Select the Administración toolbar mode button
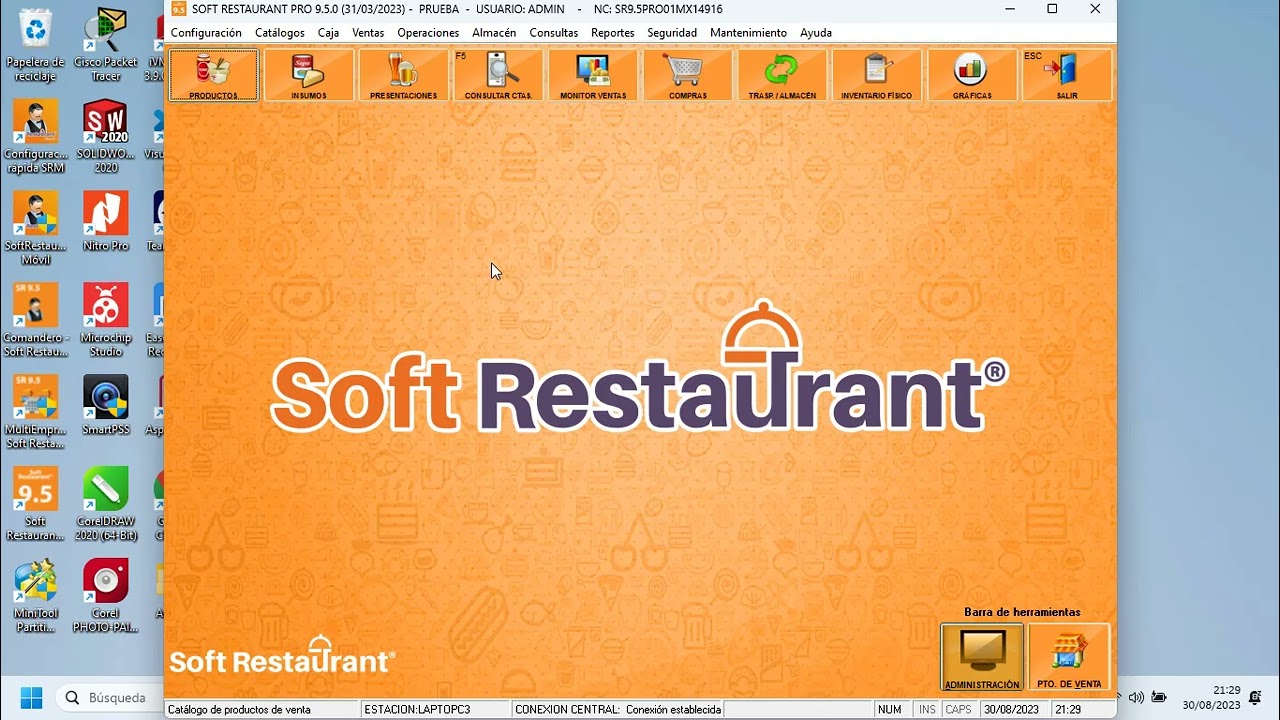This screenshot has width=1280, height=720. pyautogui.click(x=982, y=657)
